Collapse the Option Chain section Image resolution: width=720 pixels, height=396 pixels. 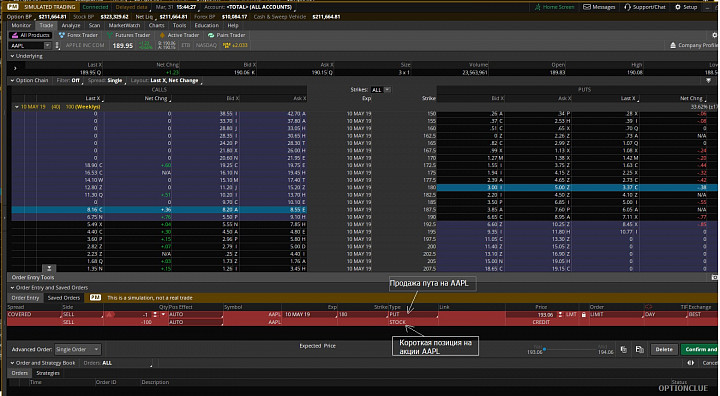pos(12,80)
